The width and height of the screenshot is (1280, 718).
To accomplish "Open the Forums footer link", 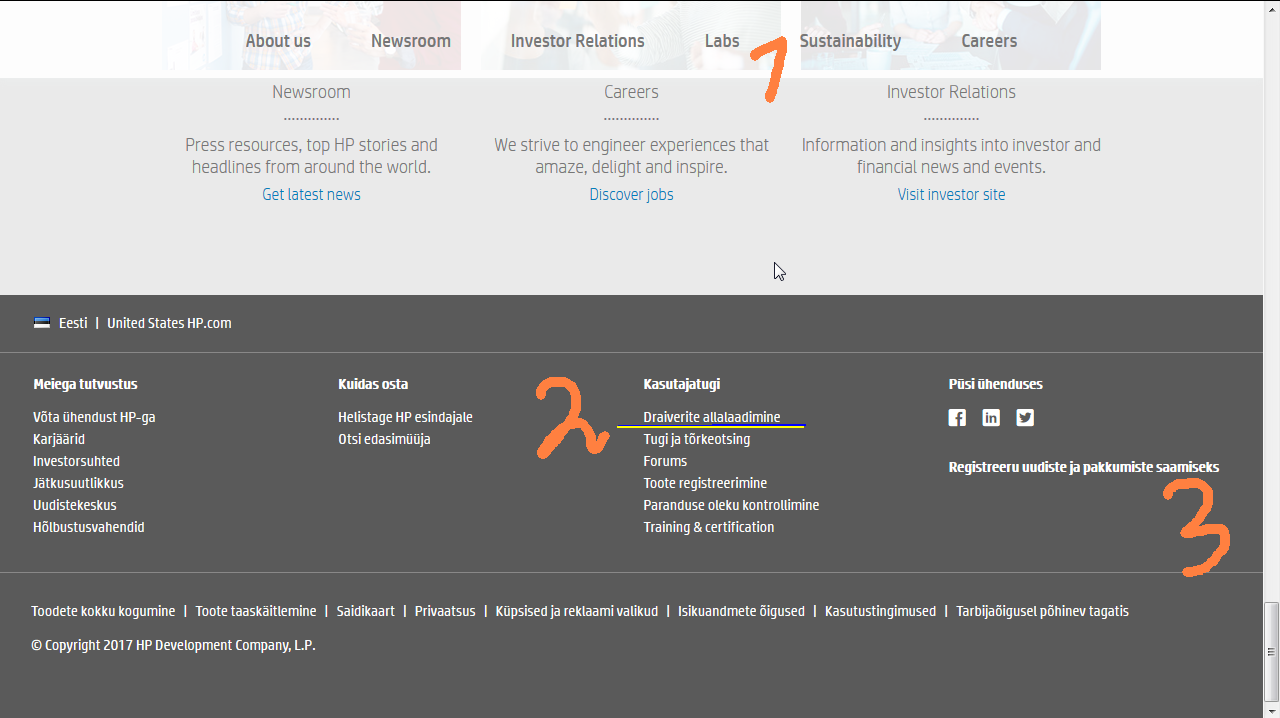I will click(x=665, y=461).
